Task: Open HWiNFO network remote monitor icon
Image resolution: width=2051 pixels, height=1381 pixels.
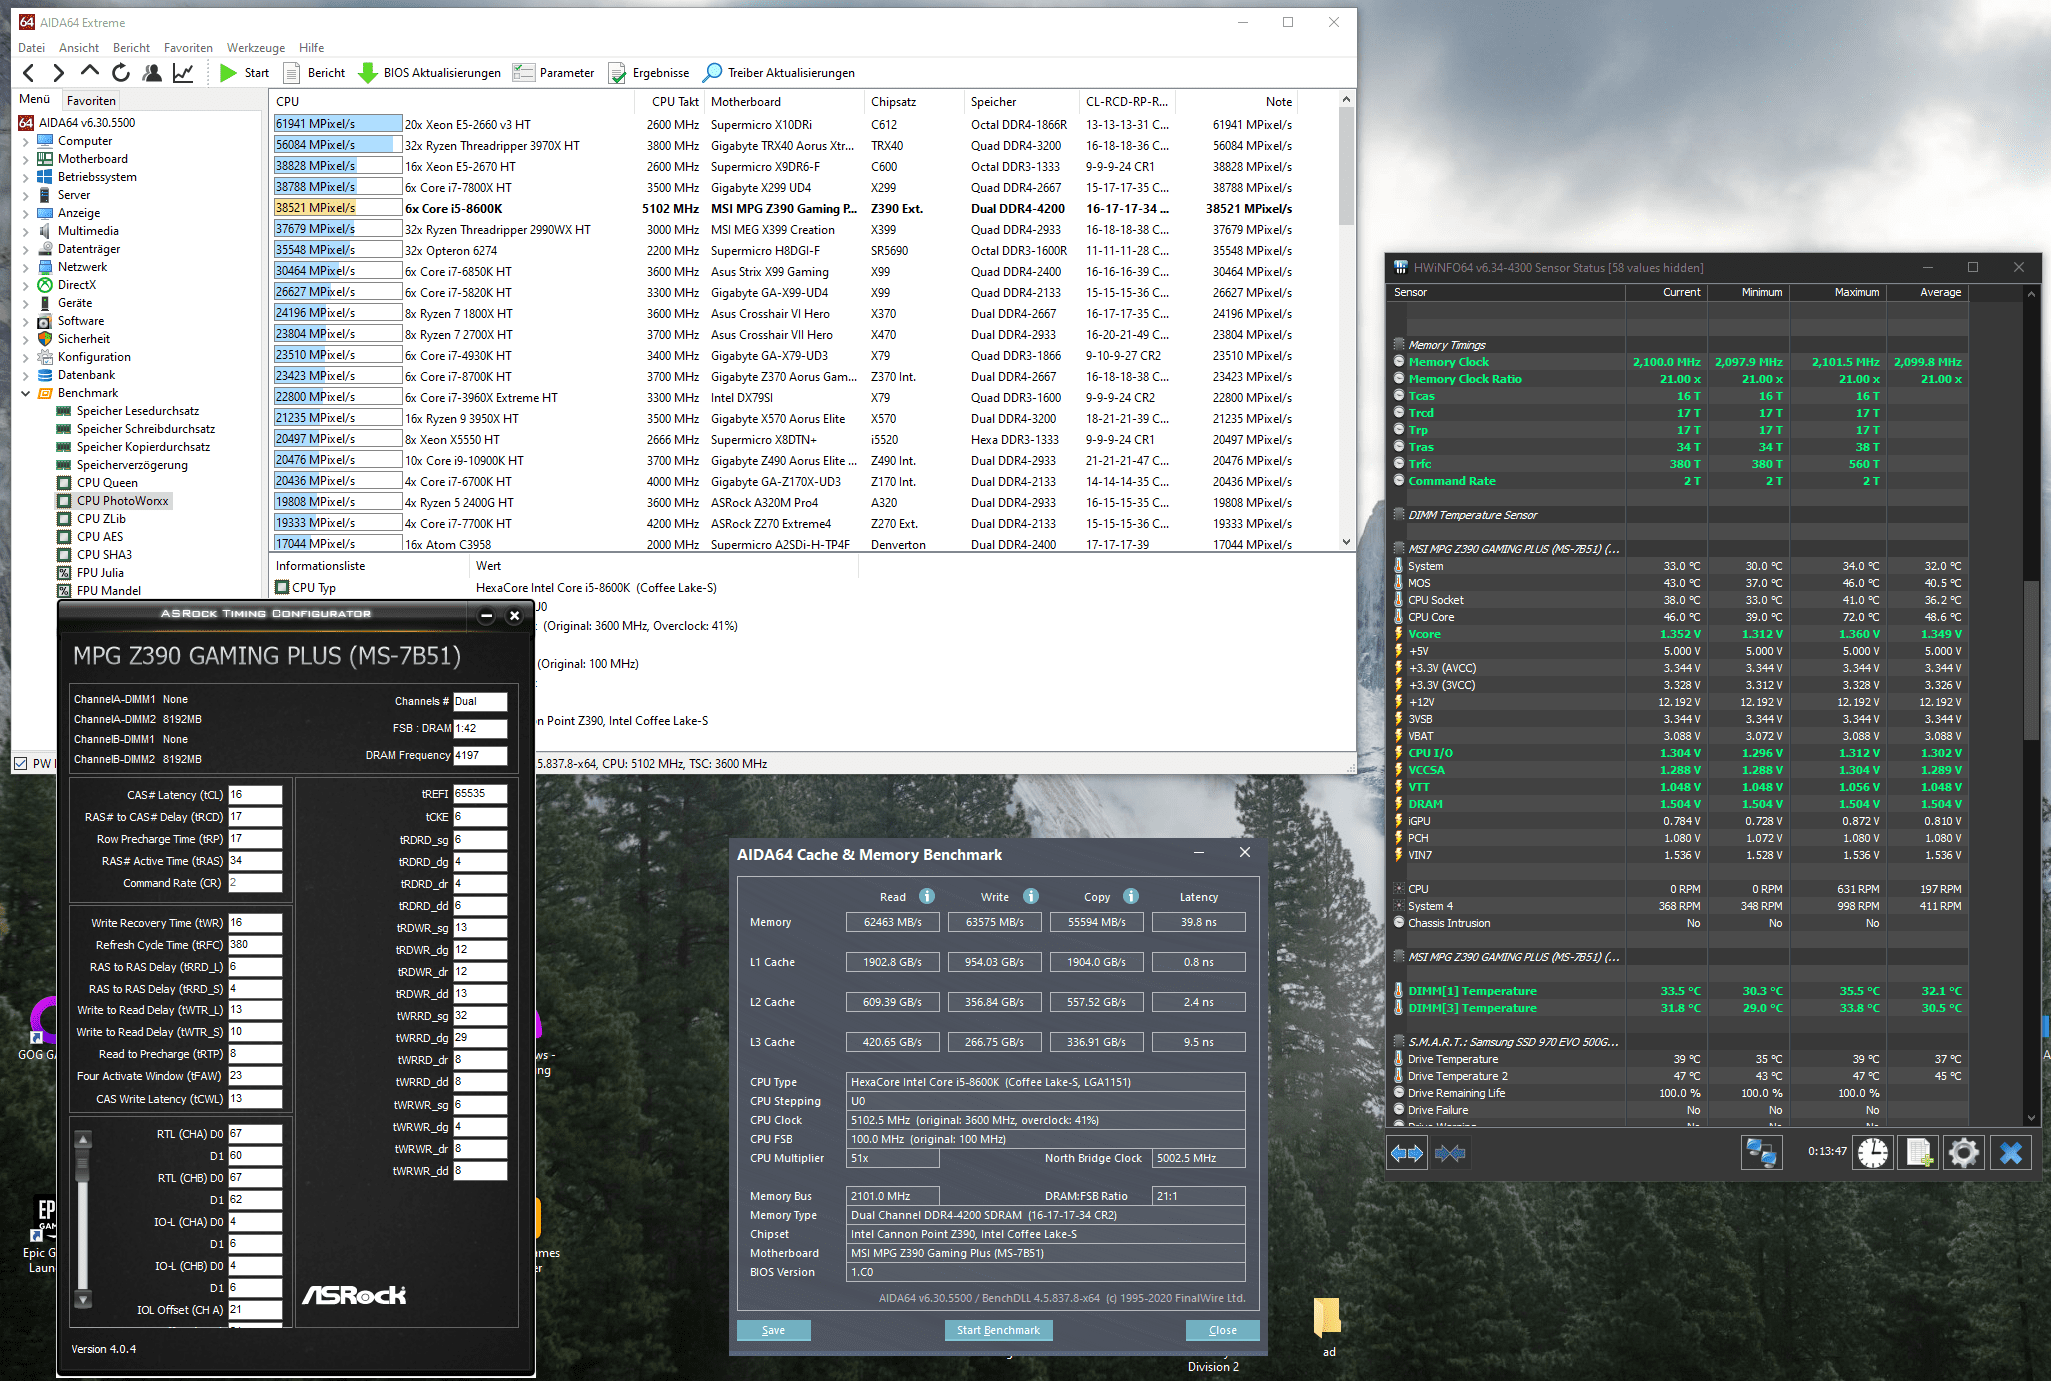Action: point(1761,1153)
